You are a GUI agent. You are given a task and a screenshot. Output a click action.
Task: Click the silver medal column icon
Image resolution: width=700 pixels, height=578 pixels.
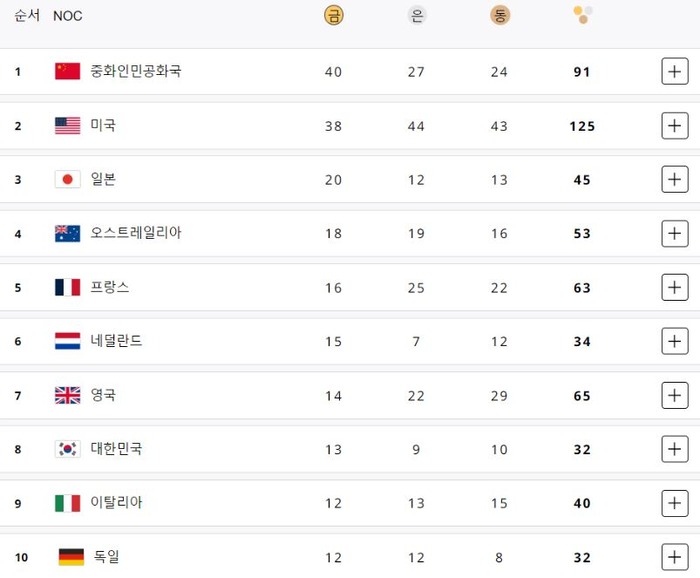click(x=417, y=15)
